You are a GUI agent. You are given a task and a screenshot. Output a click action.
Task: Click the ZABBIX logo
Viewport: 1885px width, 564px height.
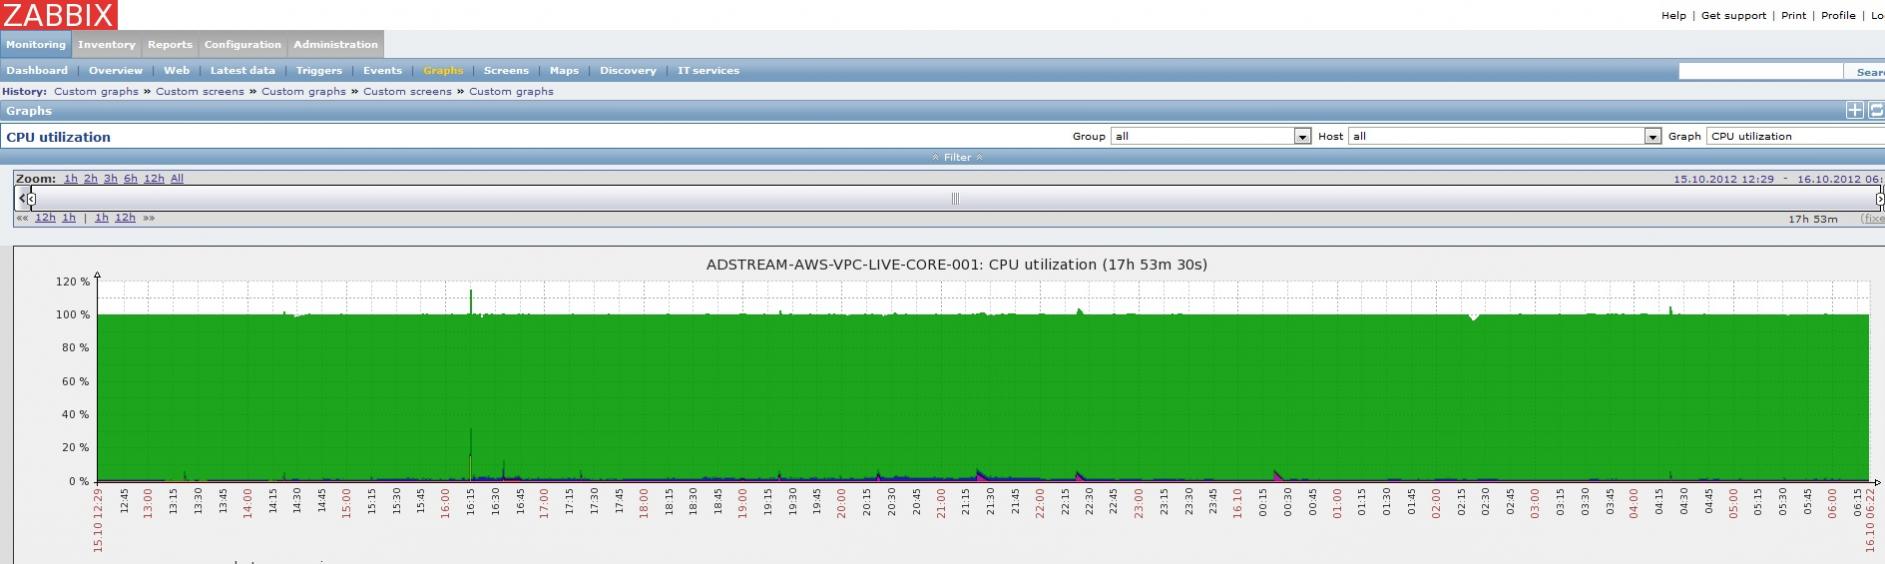pyautogui.click(x=58, y=14)
